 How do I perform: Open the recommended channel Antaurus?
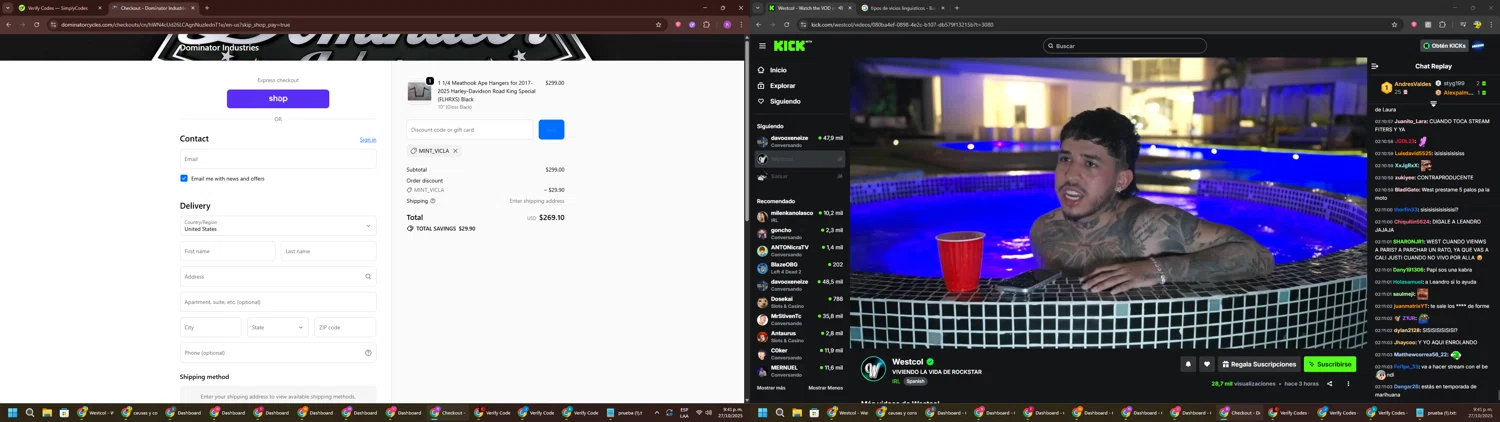tap(800, 336)
